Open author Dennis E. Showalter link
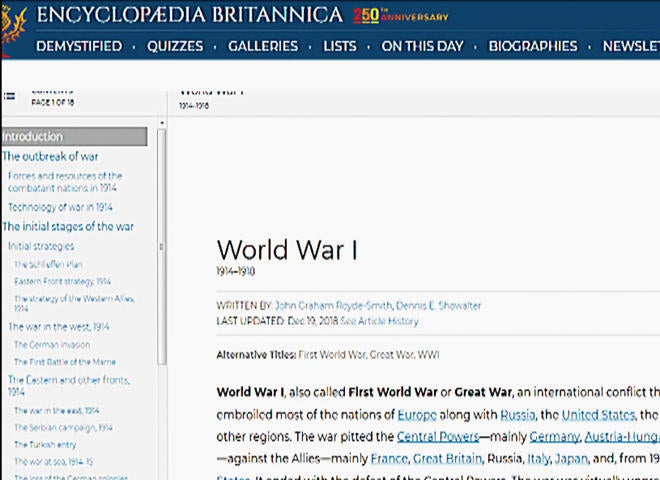Screen dimensions: 660x480 click(439, 306)
